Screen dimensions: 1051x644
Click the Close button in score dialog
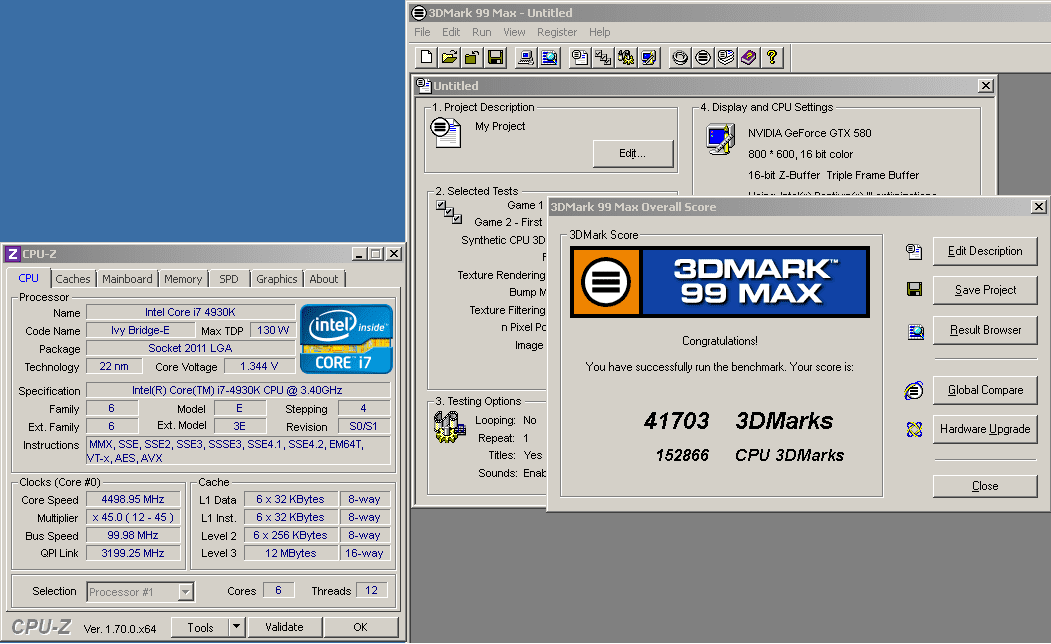(x=985, y=487)
